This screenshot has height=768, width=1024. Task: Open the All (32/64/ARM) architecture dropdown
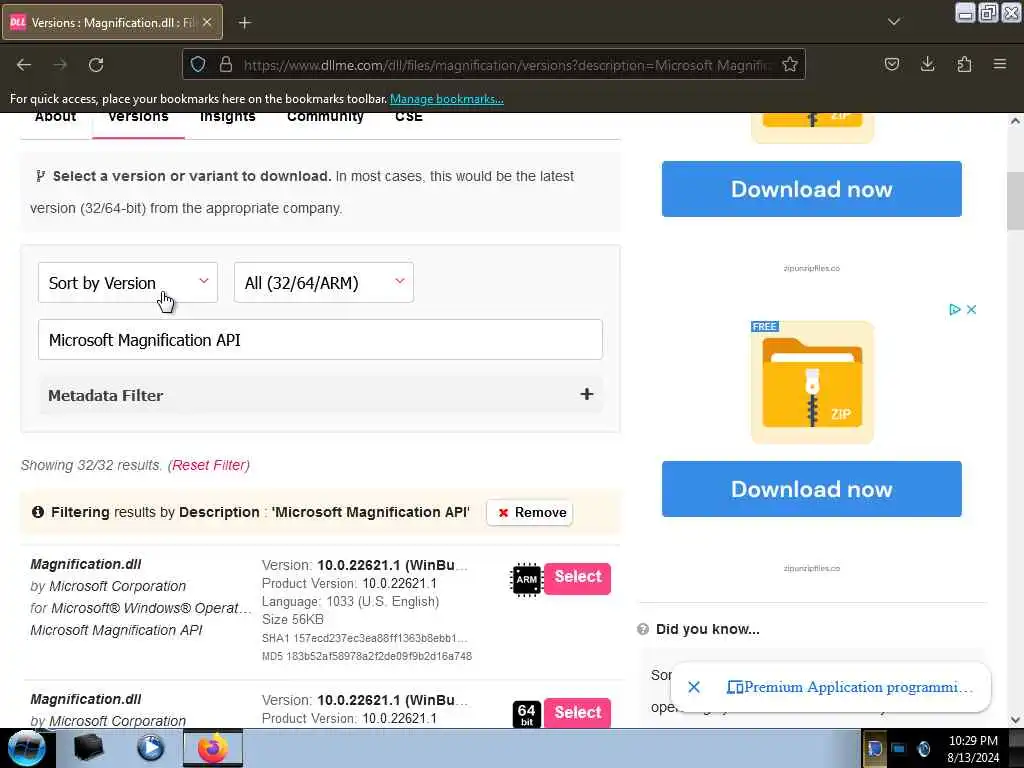[324, 283]
